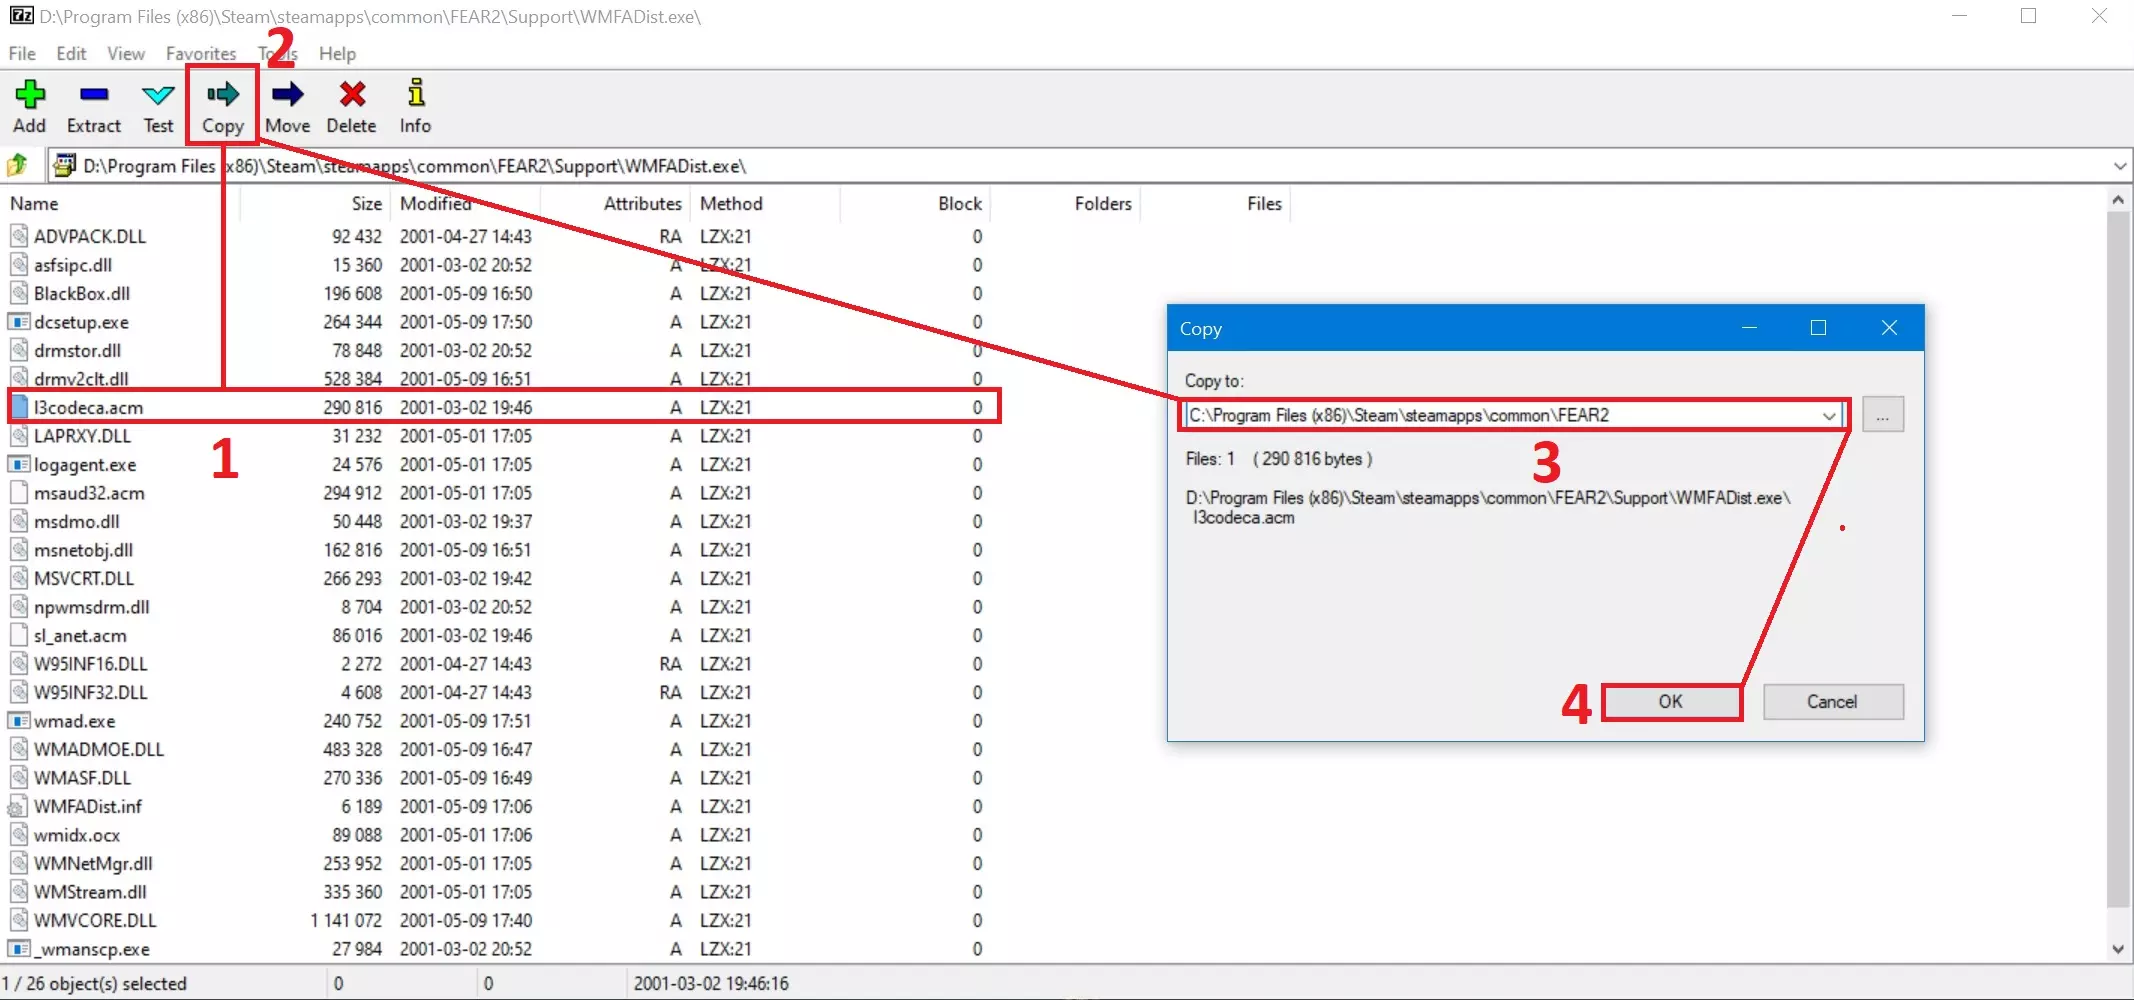Click the red Delete icon
This screenshot has height=1000, width=2134.
tap(351, 105)
